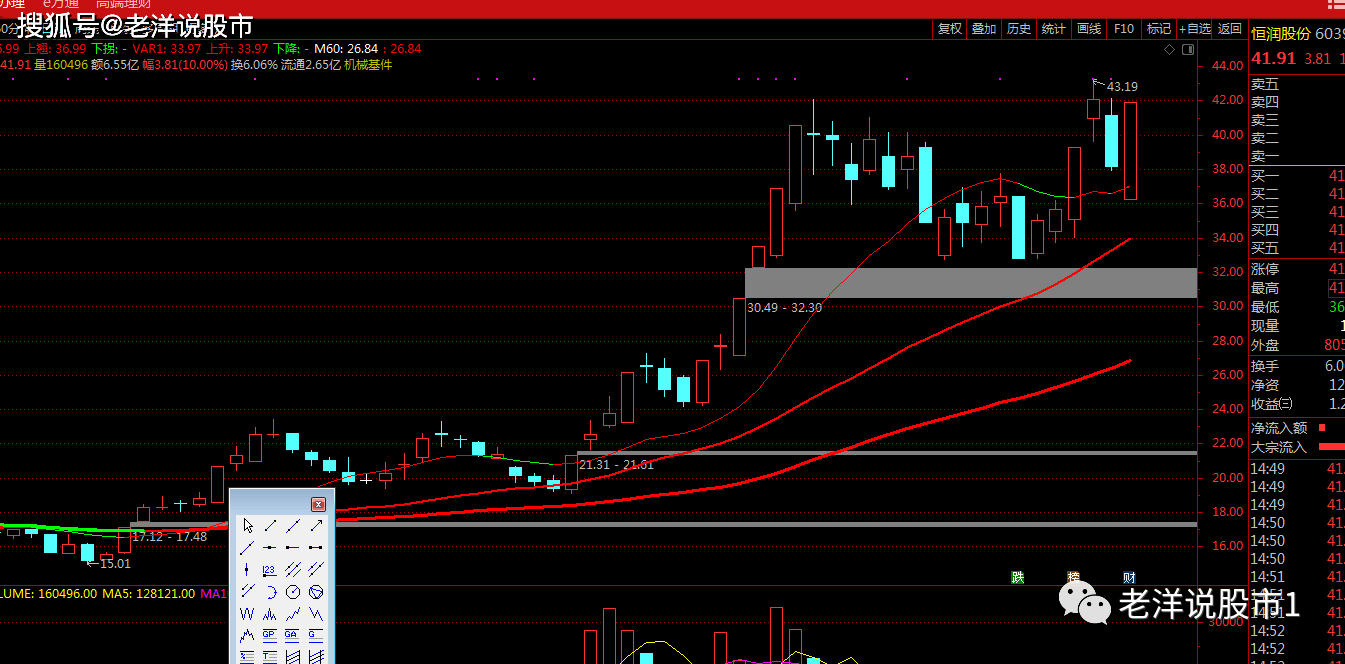The width and height of the screenshot is (1345, 664).
Task: Click the 财 marker below the chart
Action: pos(1129,577)
